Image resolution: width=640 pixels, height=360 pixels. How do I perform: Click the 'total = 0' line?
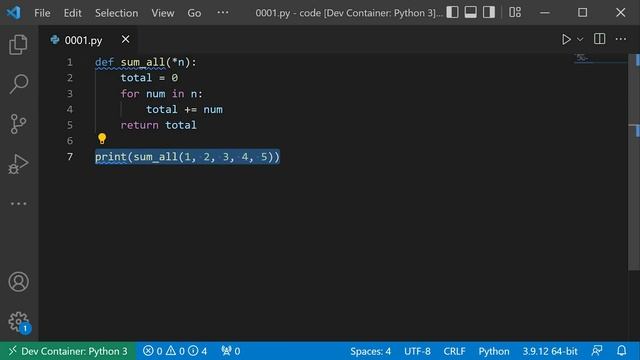[149, 78]
